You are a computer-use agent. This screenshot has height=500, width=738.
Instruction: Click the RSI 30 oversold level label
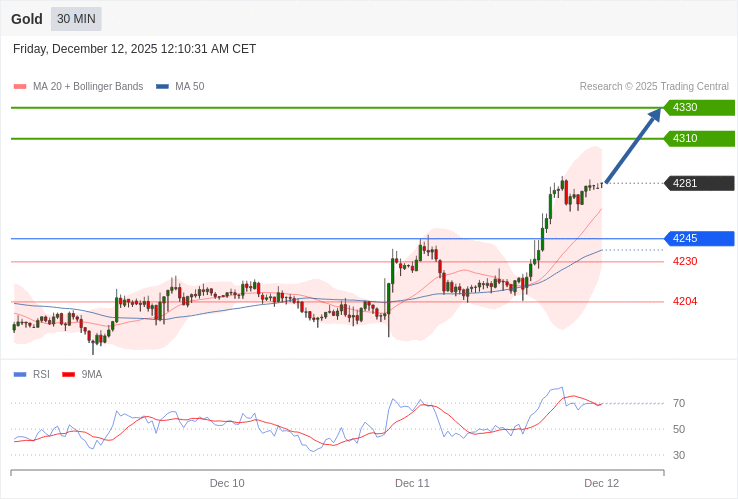[679, 456]
